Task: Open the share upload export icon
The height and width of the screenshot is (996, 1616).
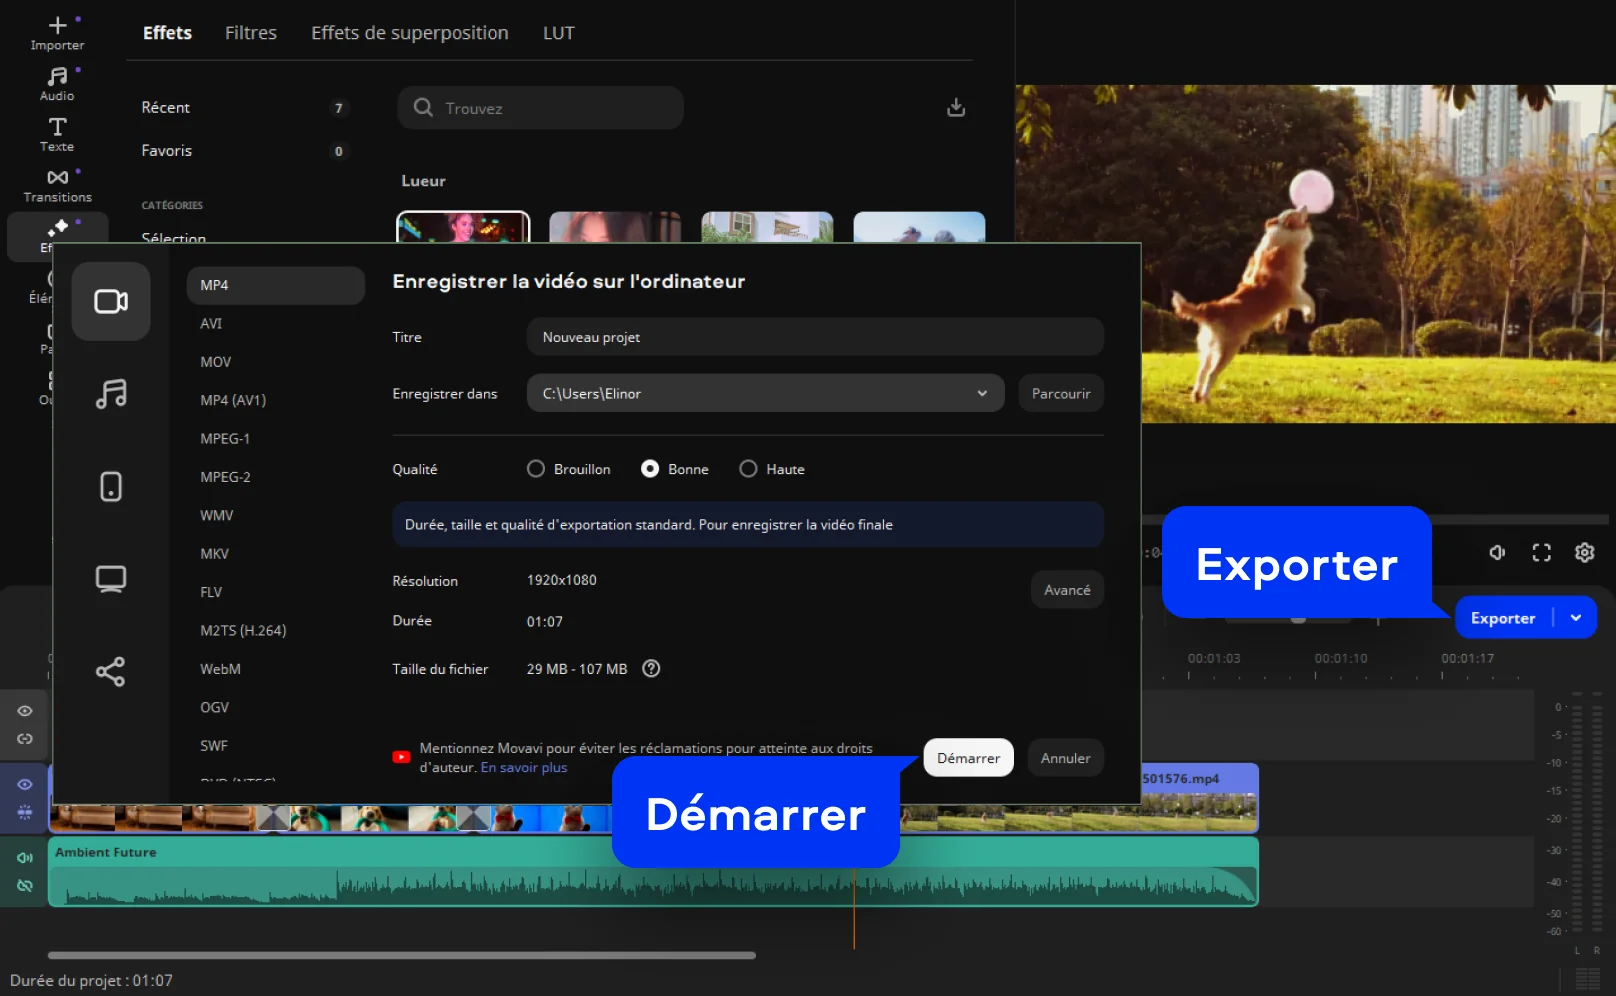Action: click(111, 671)
